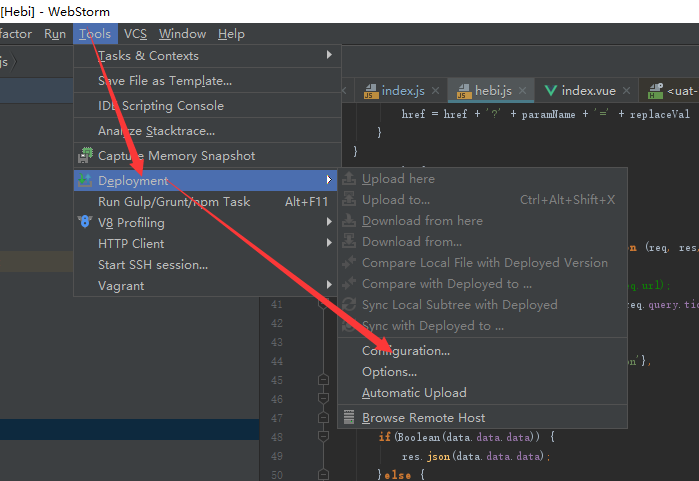Screen dimensions: 699x481
Task: Select the Deployment menu item
Action: tap(206, 181)
